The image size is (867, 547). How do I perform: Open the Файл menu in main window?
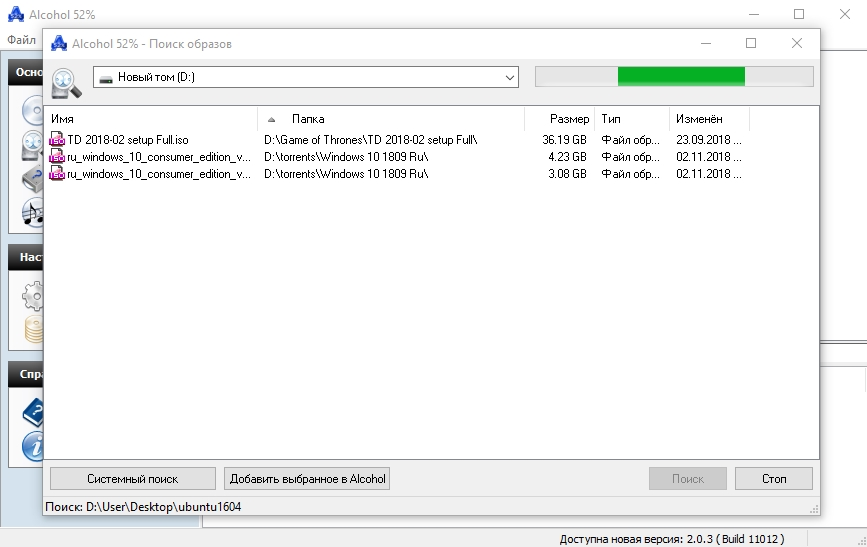22,40
